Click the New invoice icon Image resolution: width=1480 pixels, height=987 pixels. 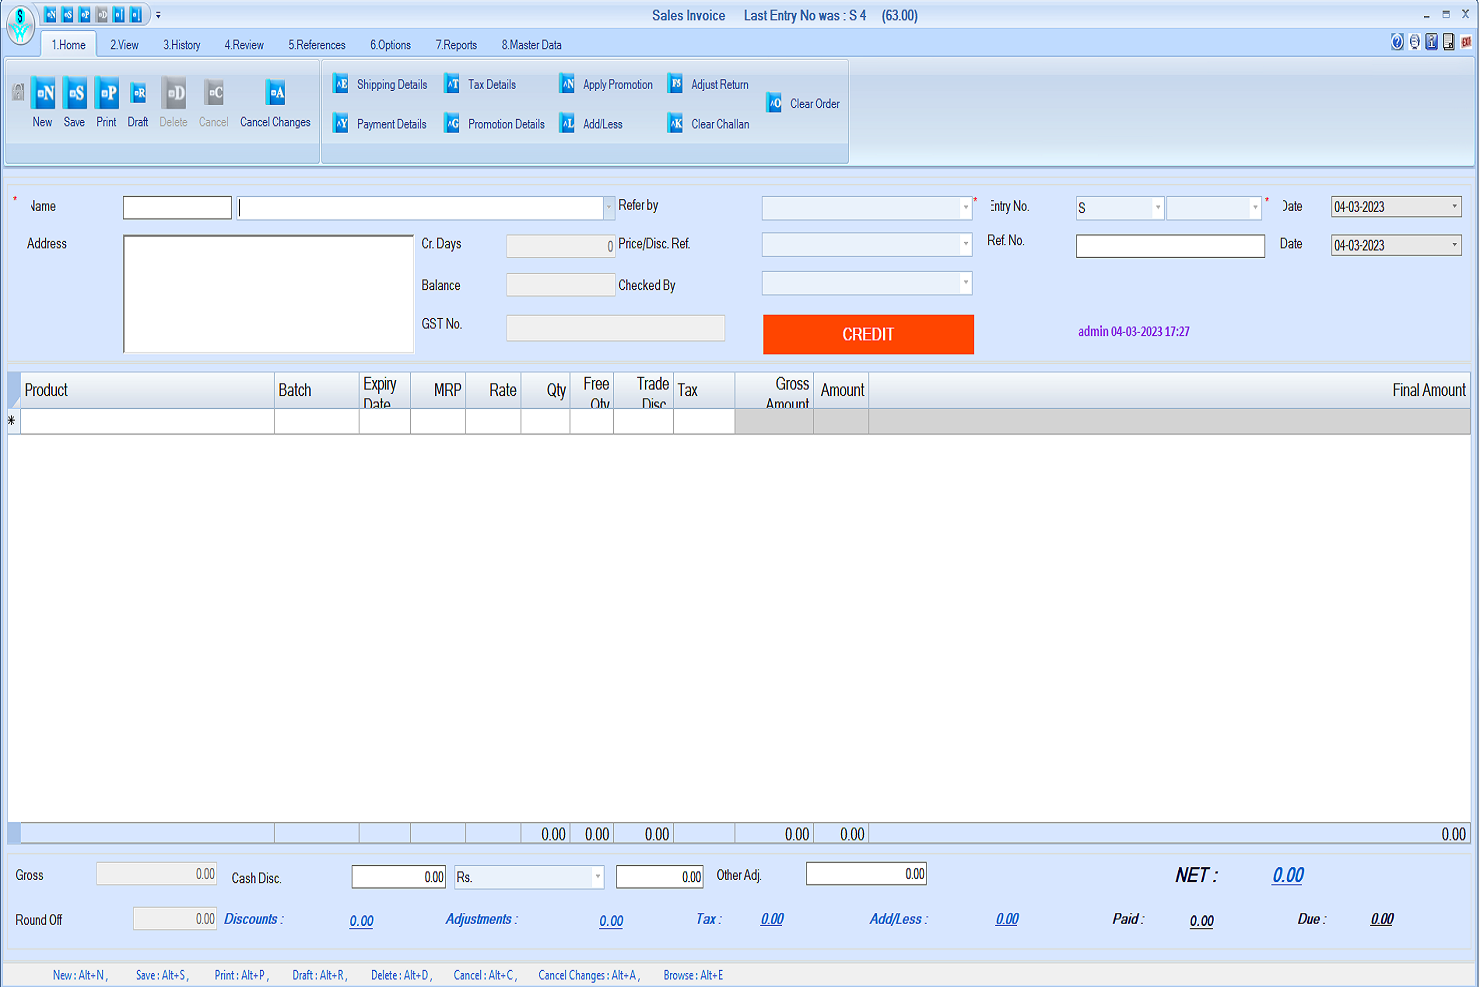[43, 94]
